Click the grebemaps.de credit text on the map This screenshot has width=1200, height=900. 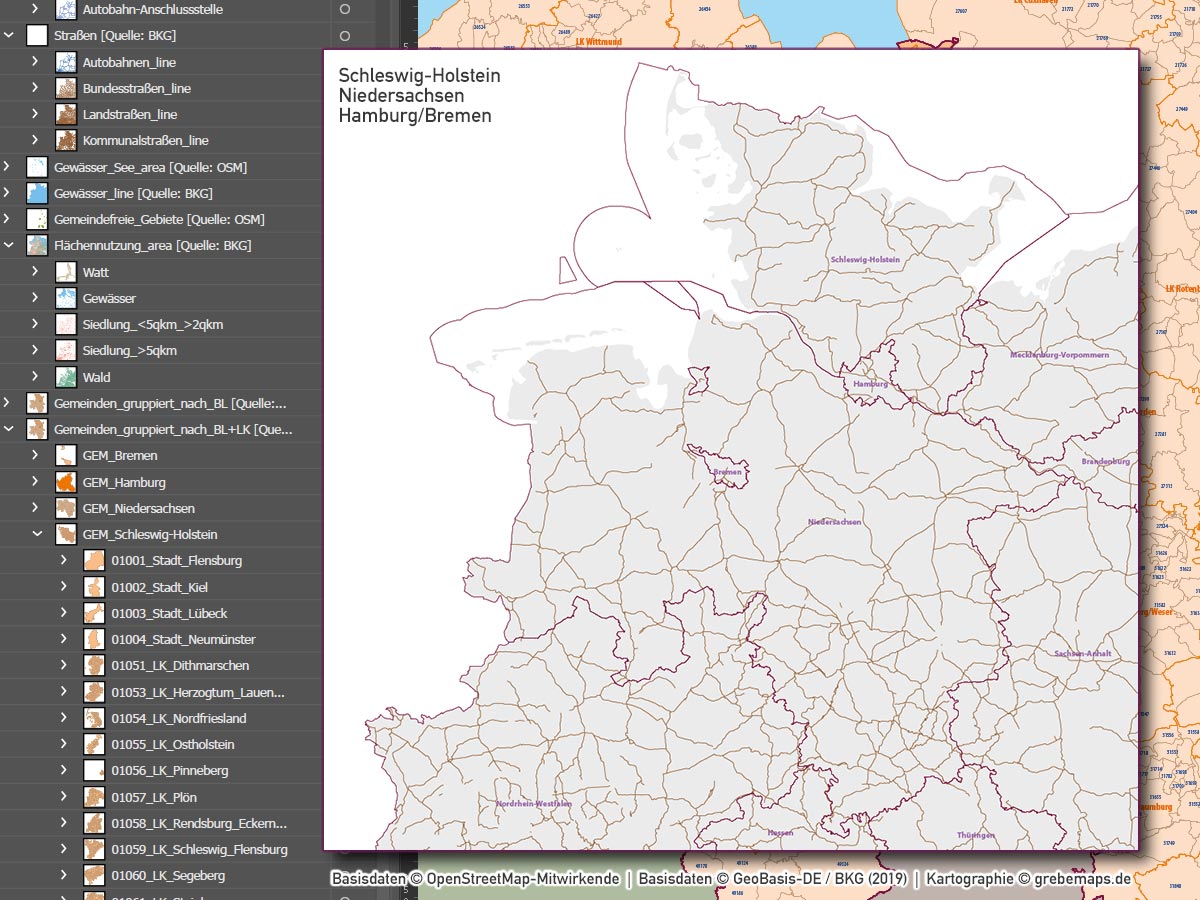[x=1082, y=880]
